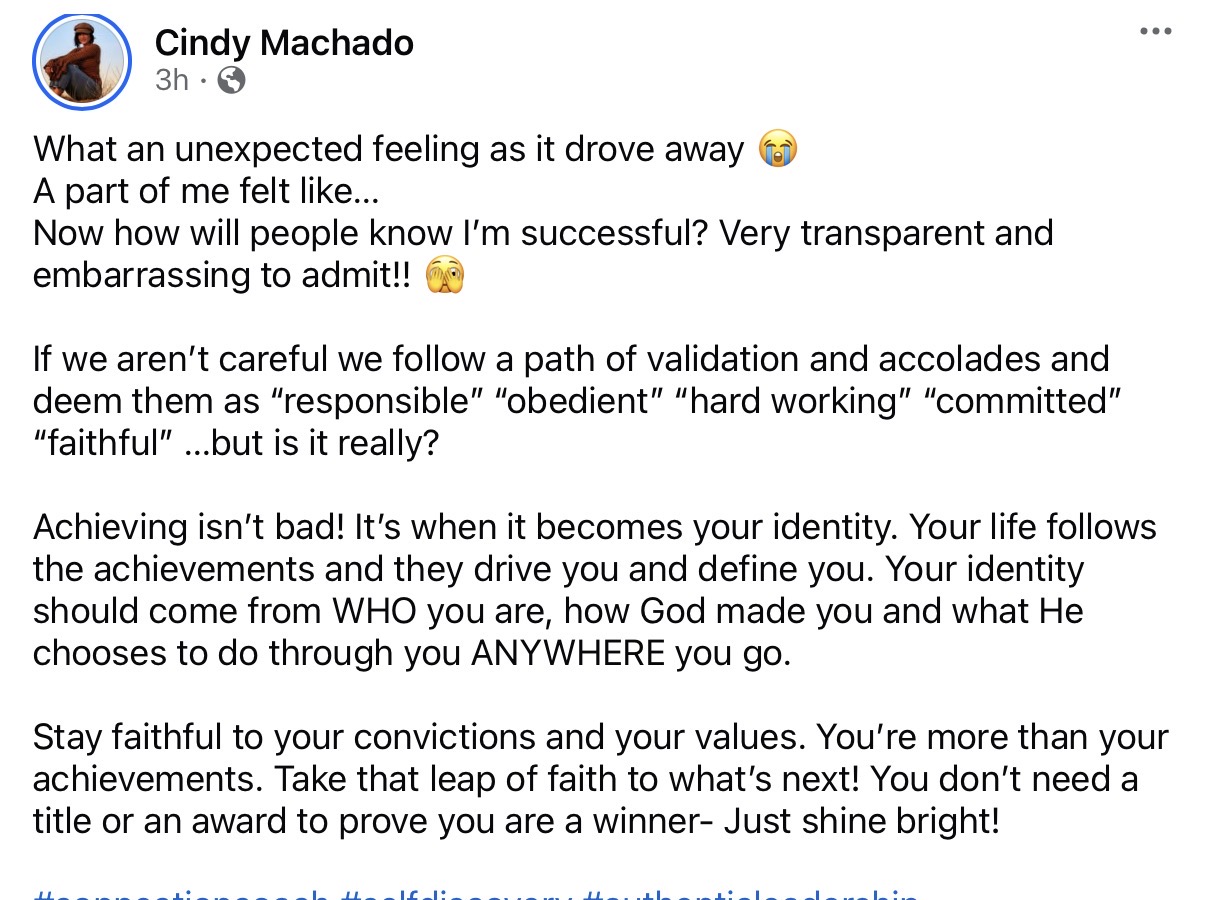Click the loudly crying face emoji
Viewport: 1208px width, 900px height.
(x=777, y=150)
